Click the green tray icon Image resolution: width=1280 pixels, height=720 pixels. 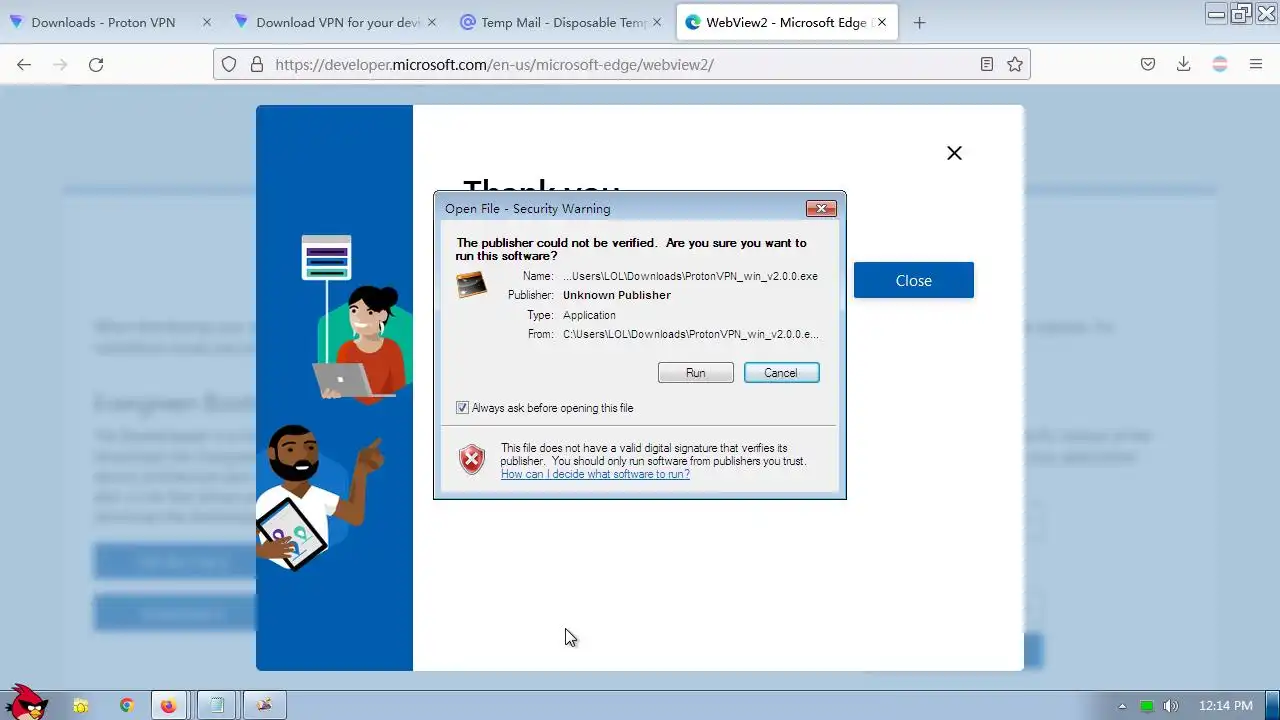point(1147,706)
